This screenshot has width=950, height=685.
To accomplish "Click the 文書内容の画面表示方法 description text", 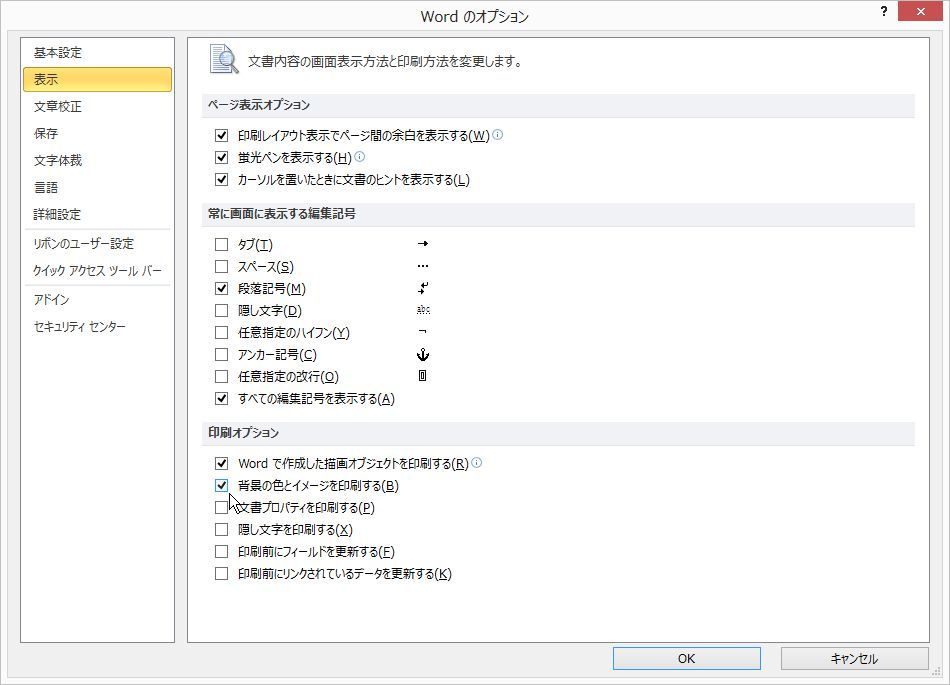I will (x=385, y=61).
